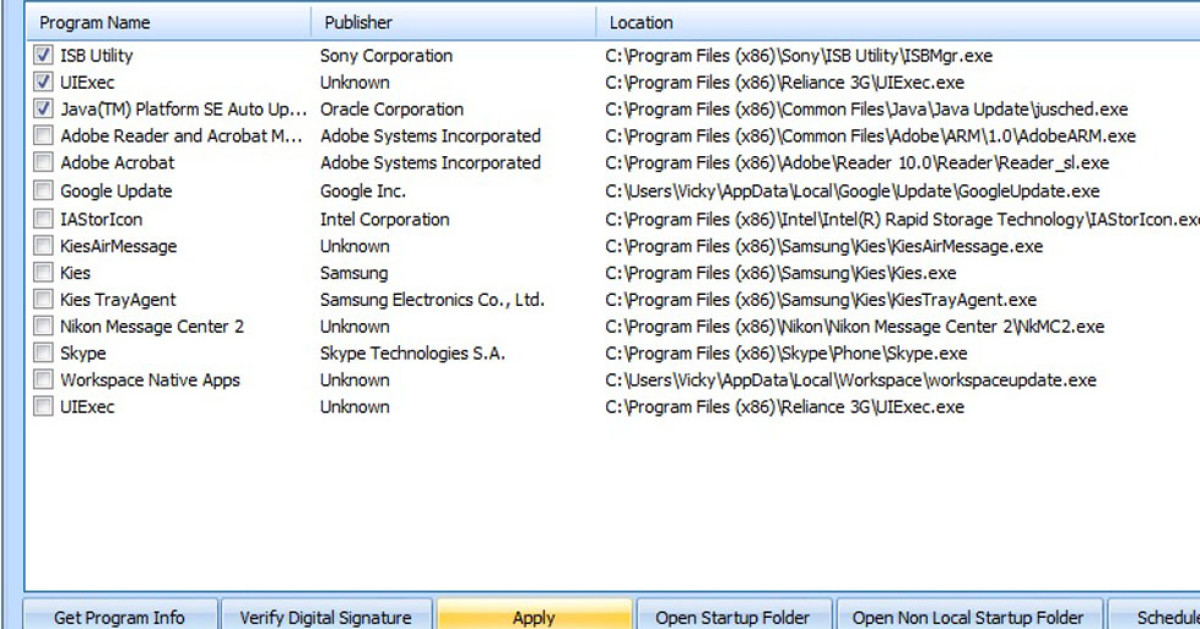Image resolution: width=1200 pixels, height=629 pixels.
Task: Enable the KiesAirMessage checkbox
Action: [43, 246]
